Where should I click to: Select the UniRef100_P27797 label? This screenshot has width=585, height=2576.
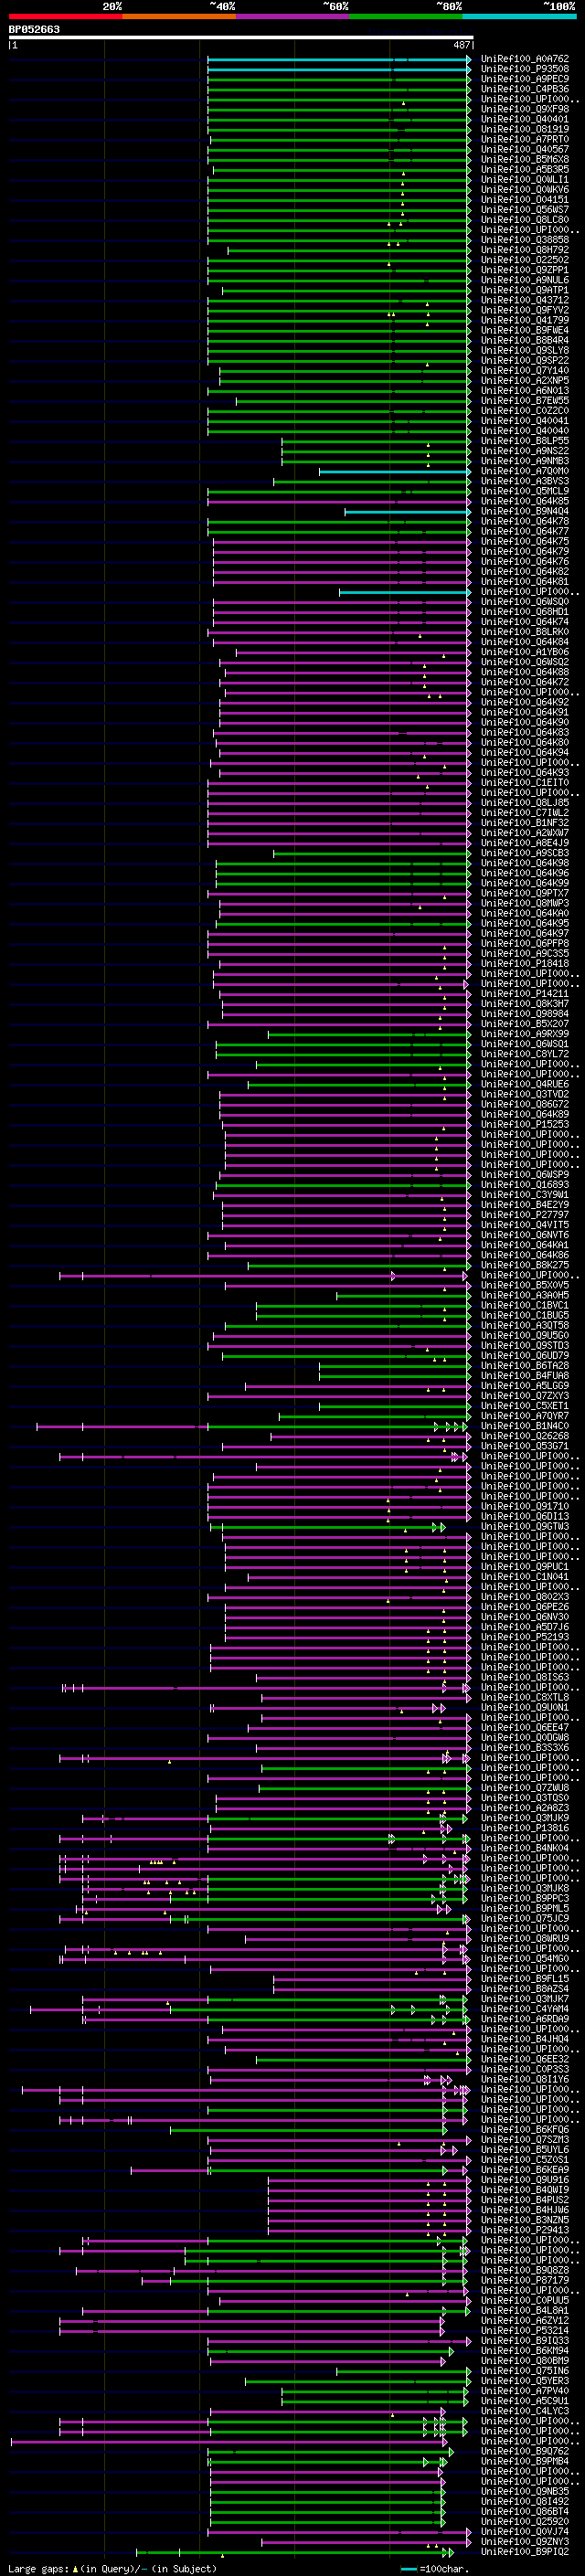(x=525, y=1215)
